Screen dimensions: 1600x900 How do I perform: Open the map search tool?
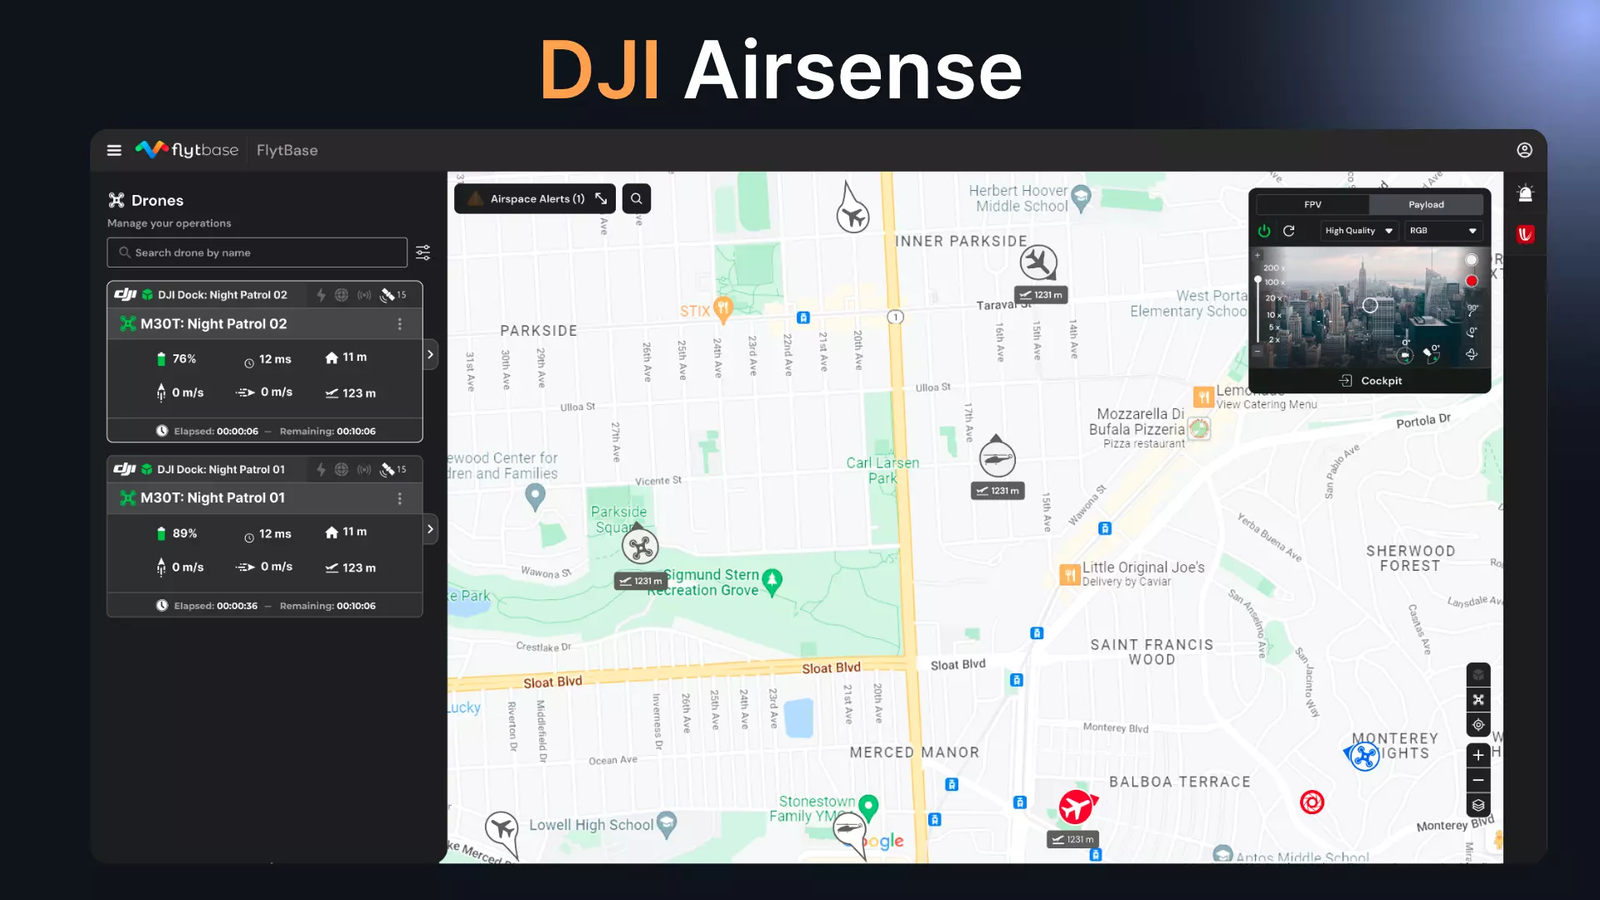coord(636,199)
